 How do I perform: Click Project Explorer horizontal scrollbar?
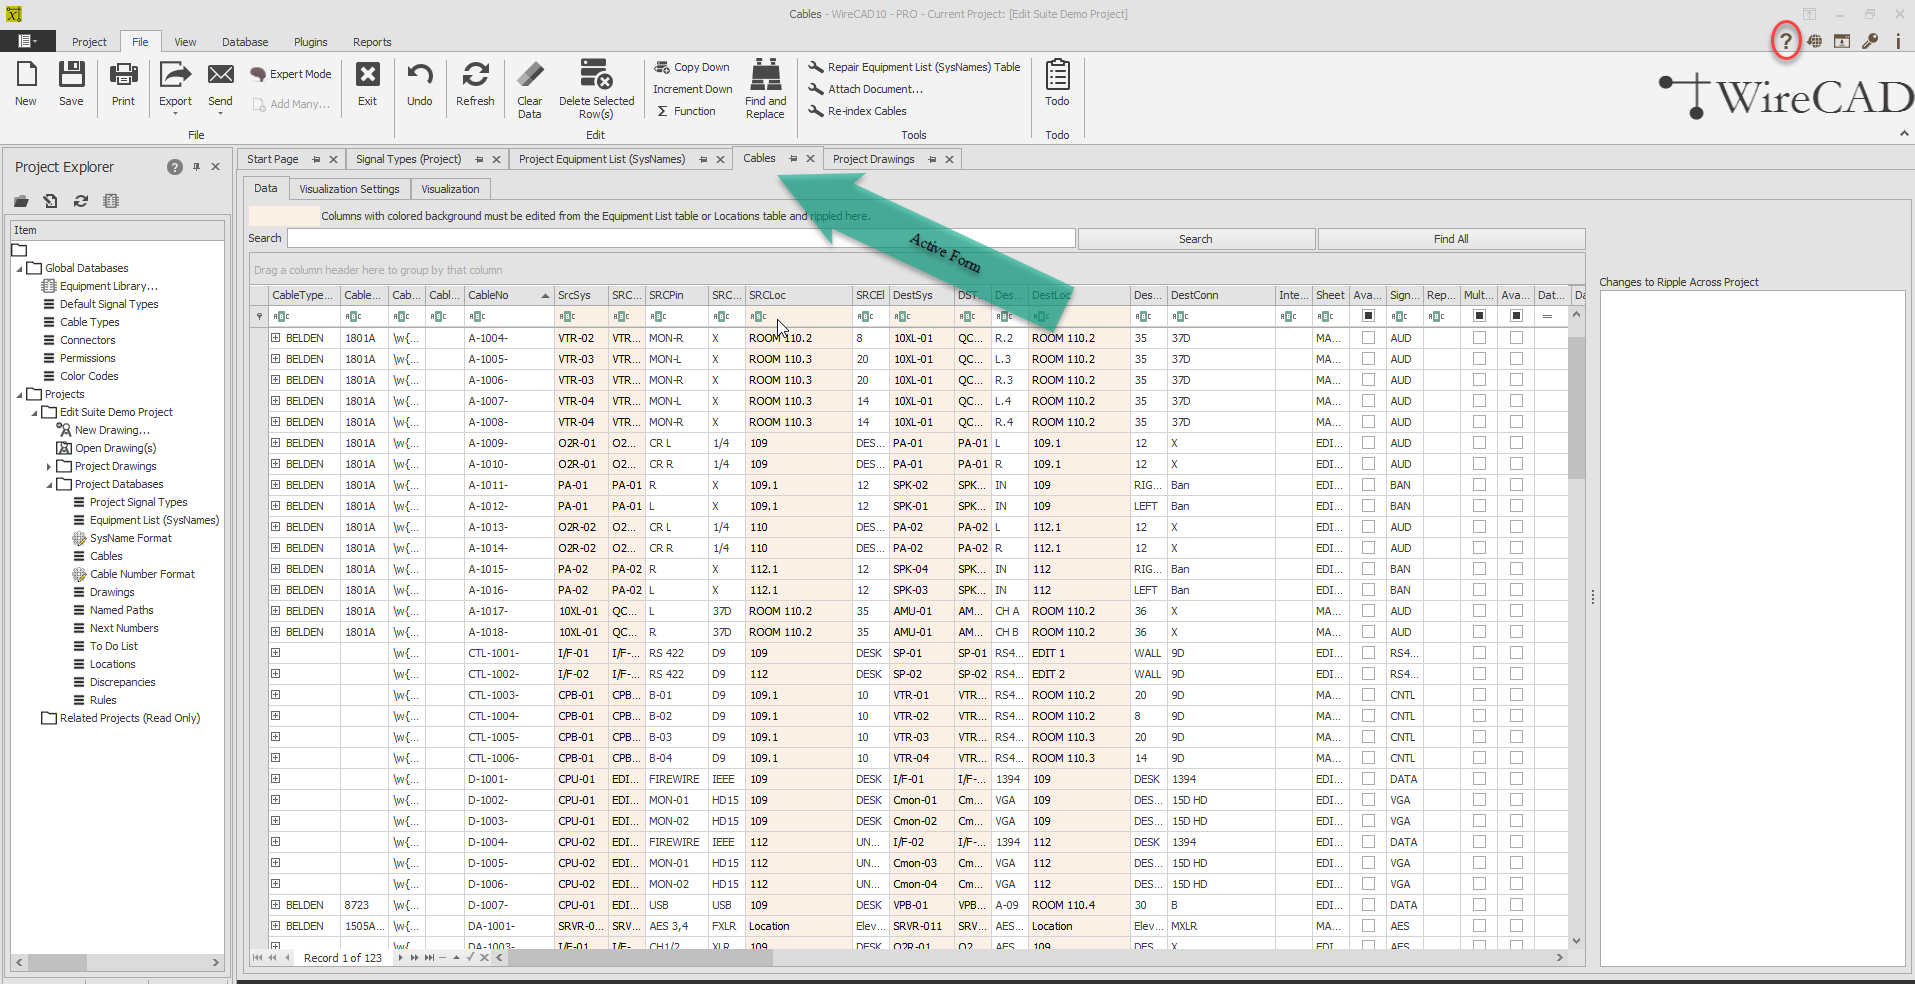point(117,962)
